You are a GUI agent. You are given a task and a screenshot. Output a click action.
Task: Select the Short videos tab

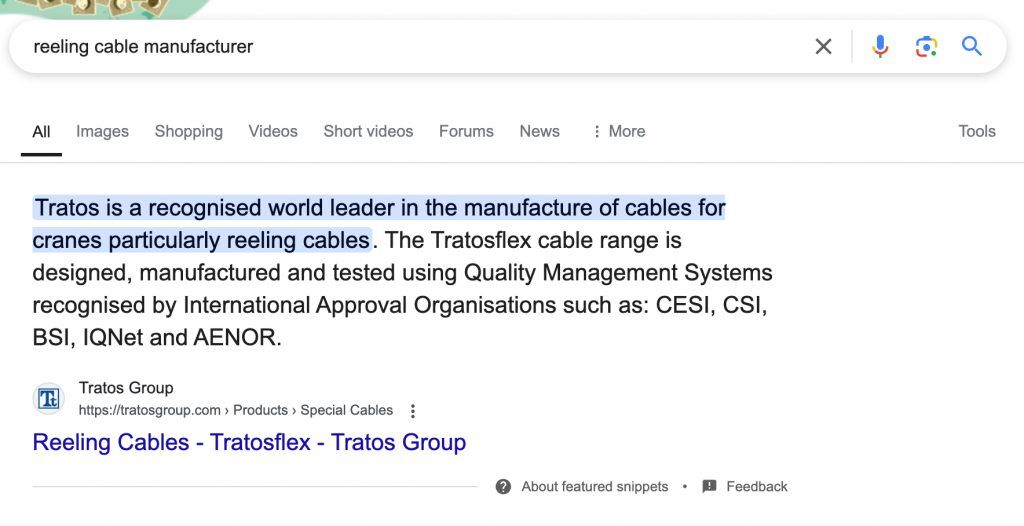click(x=368, y=131)
